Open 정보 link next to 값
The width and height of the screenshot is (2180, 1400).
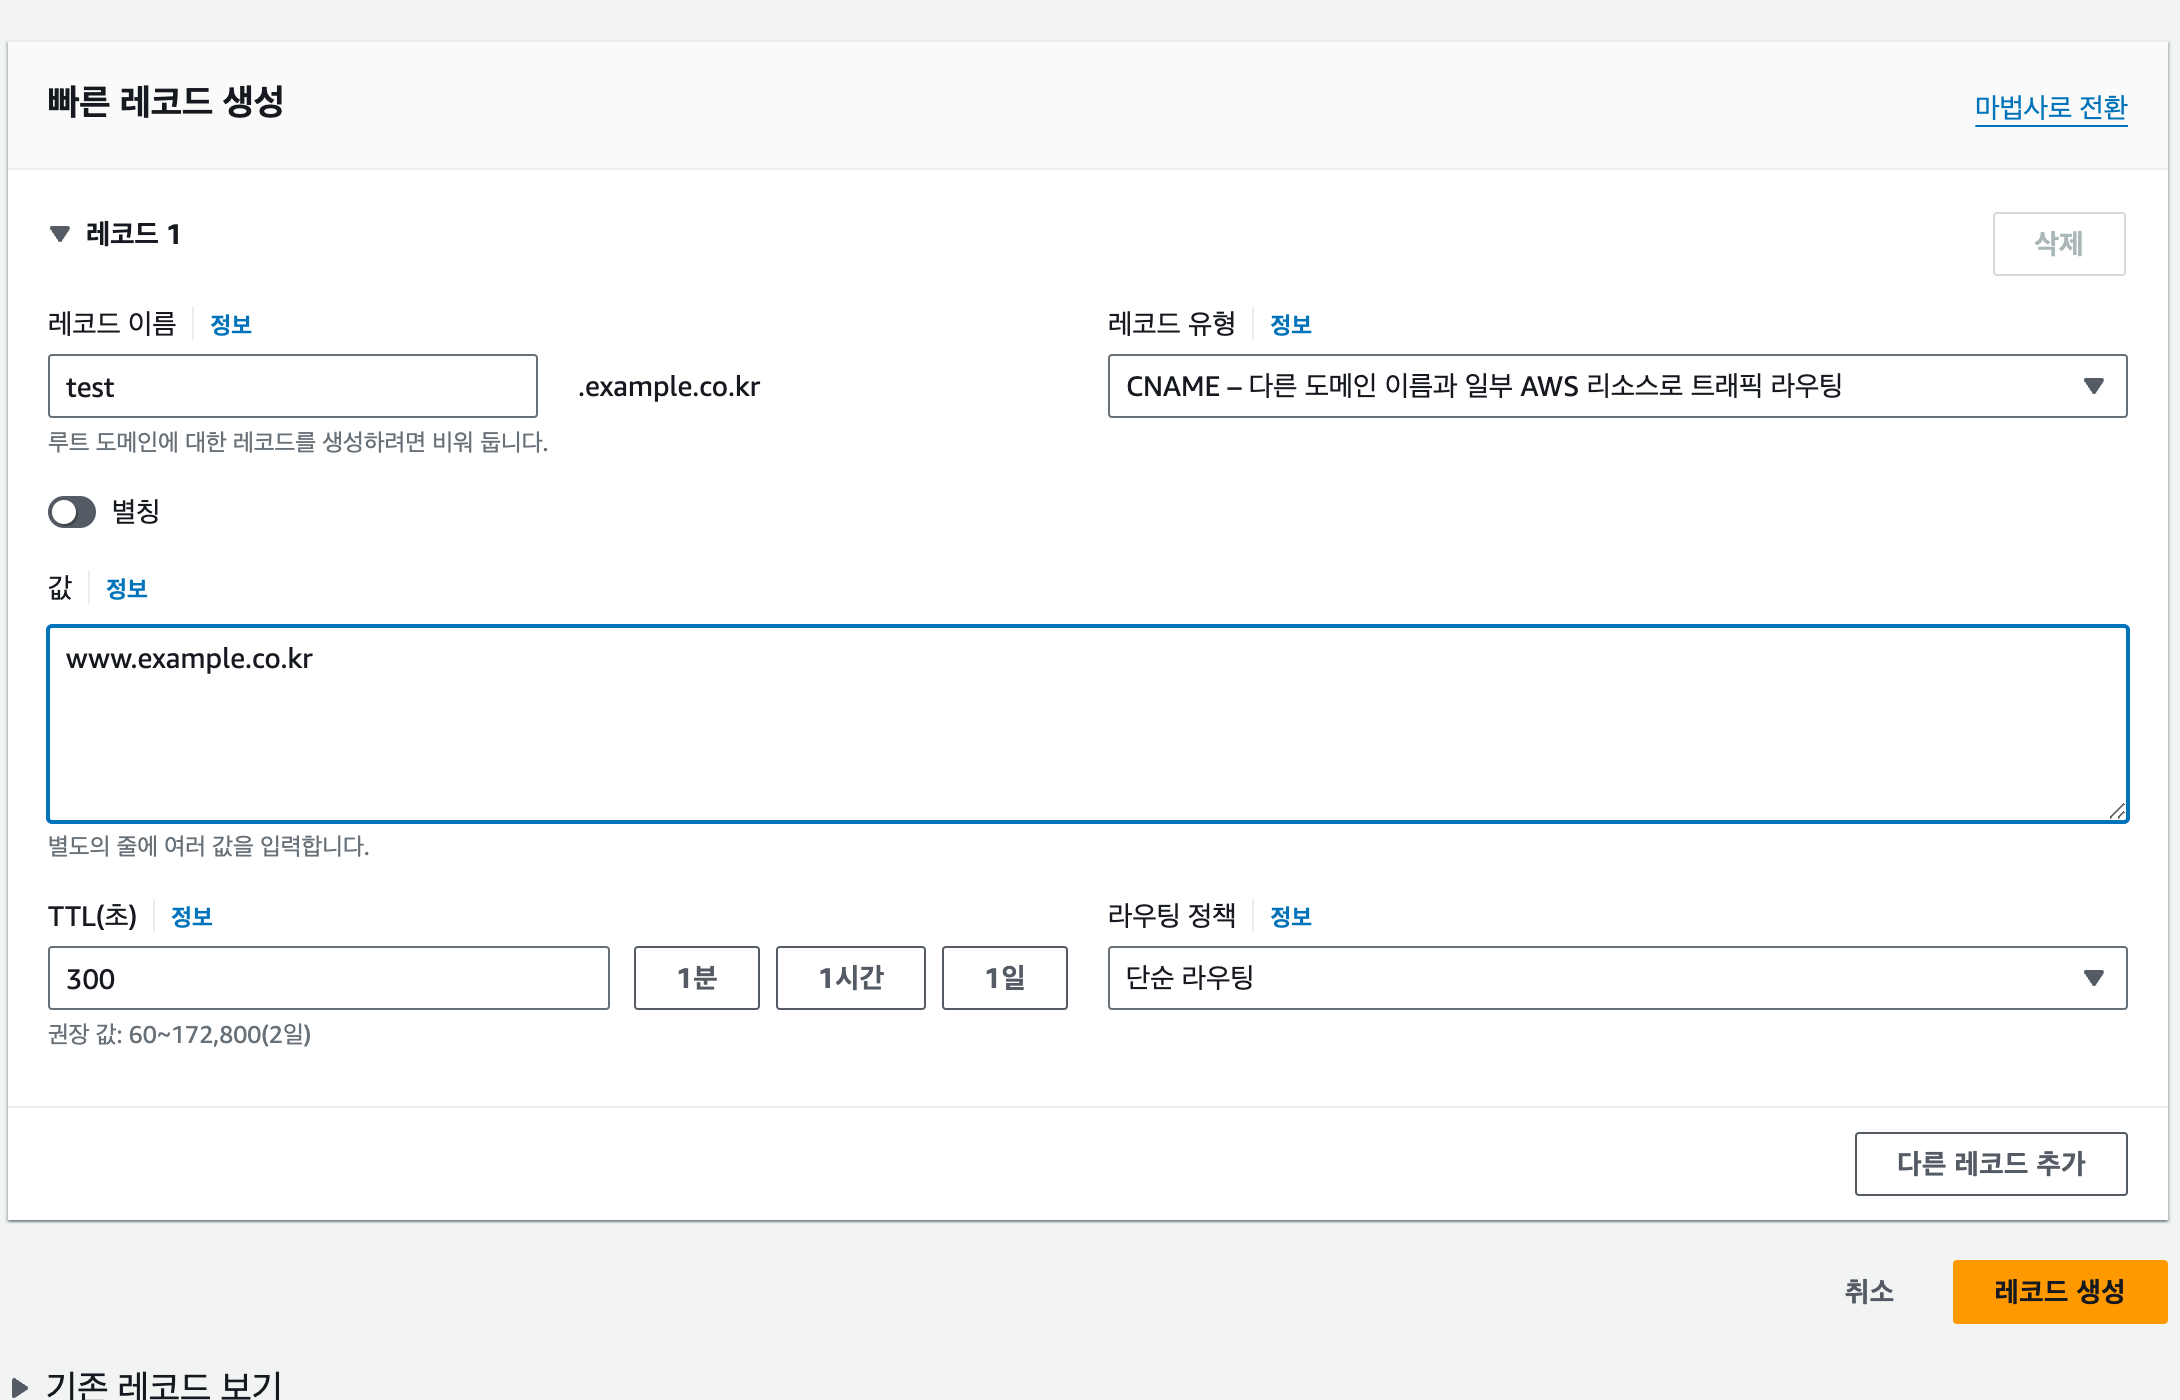(x=127, y=588)
